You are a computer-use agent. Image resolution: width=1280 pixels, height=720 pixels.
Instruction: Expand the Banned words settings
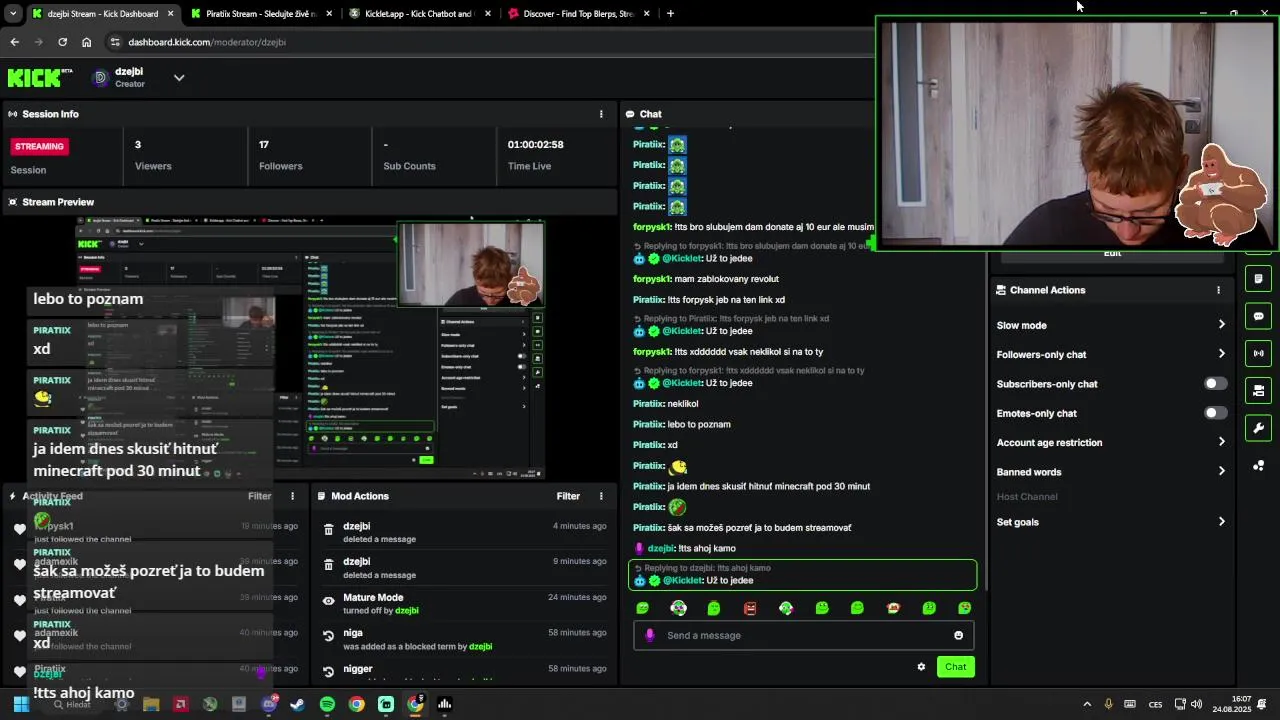click(1110, 472)
